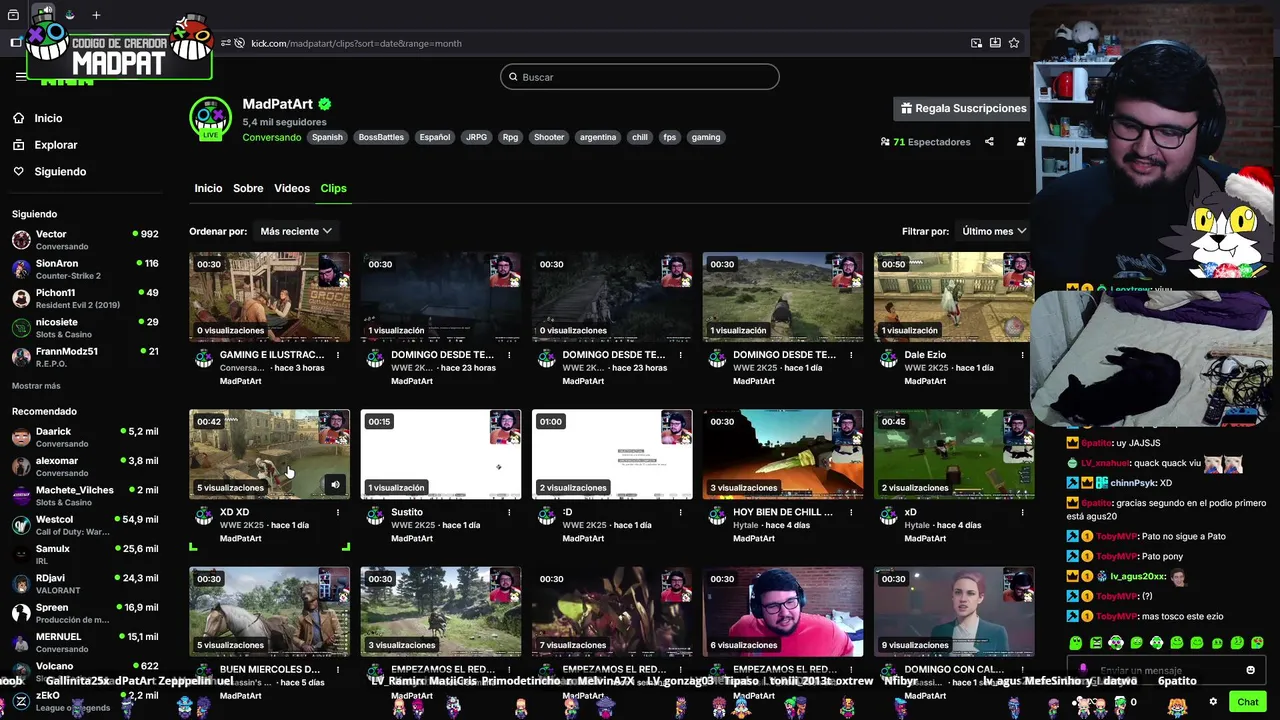Open options menu of HOY BIEN DE CHILL clip
Viewport: 1280px width, 720px height.
(851, 512)
